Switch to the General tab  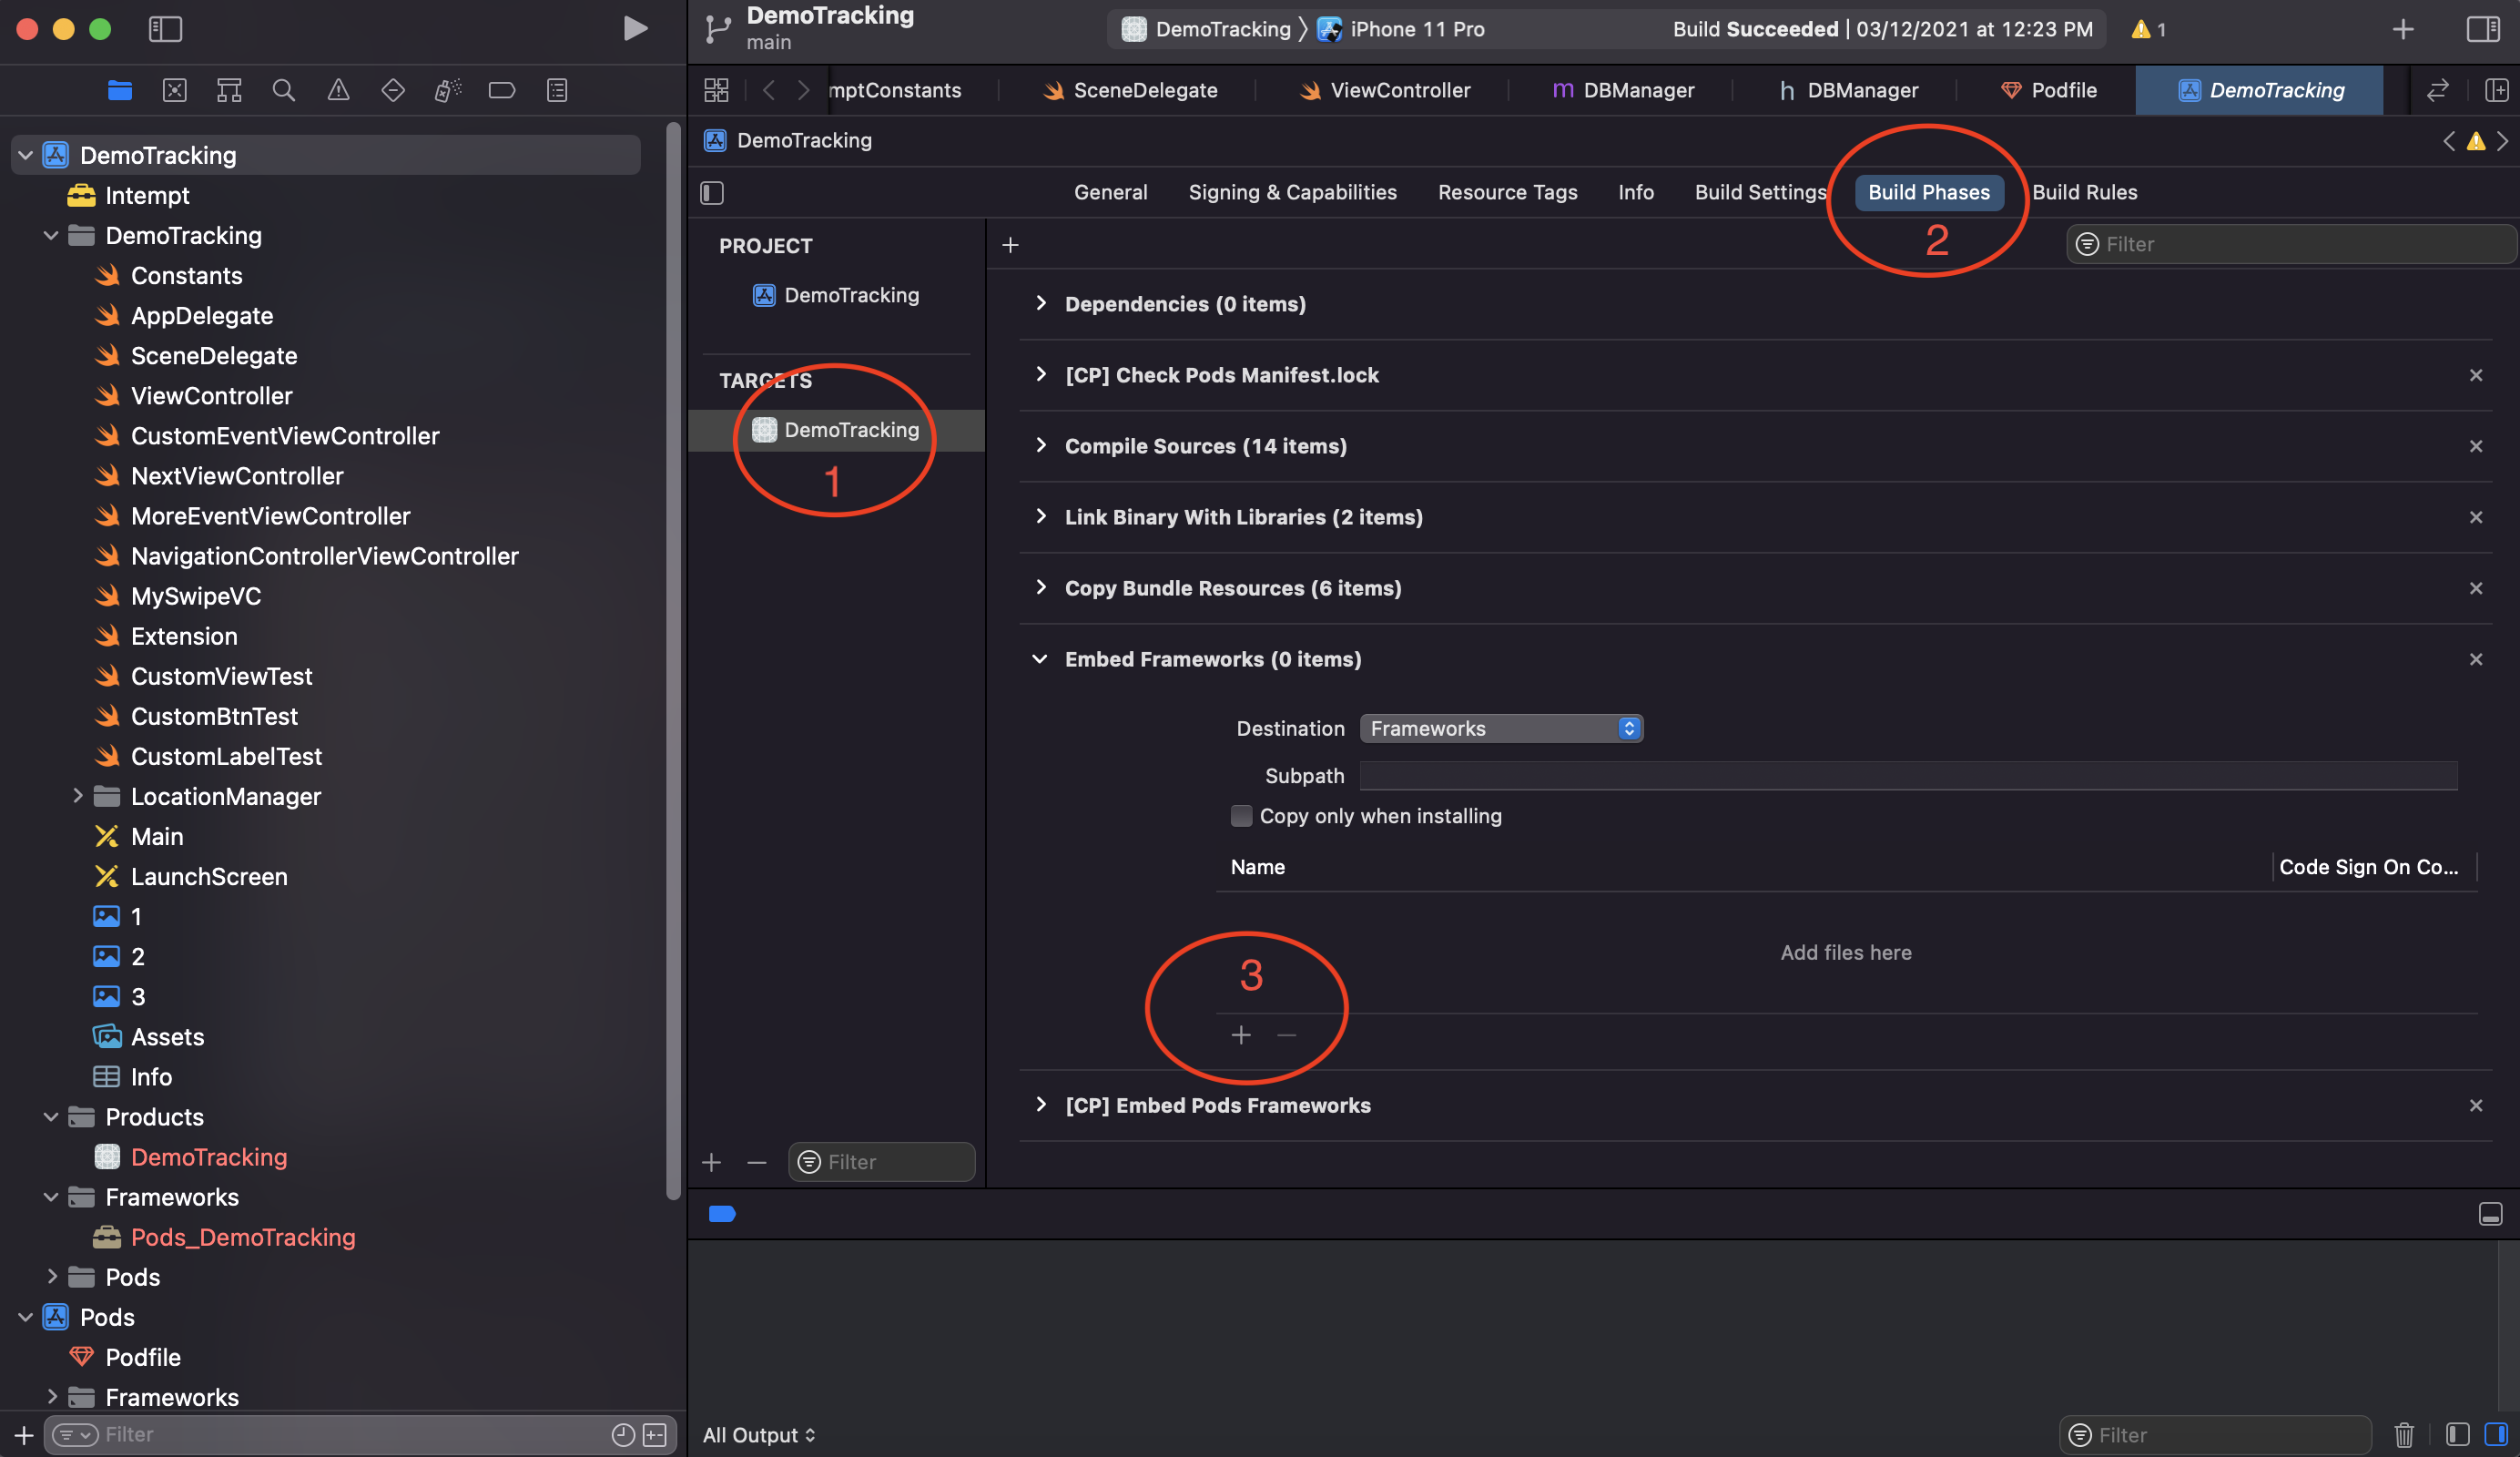[x=1110, y=192]
